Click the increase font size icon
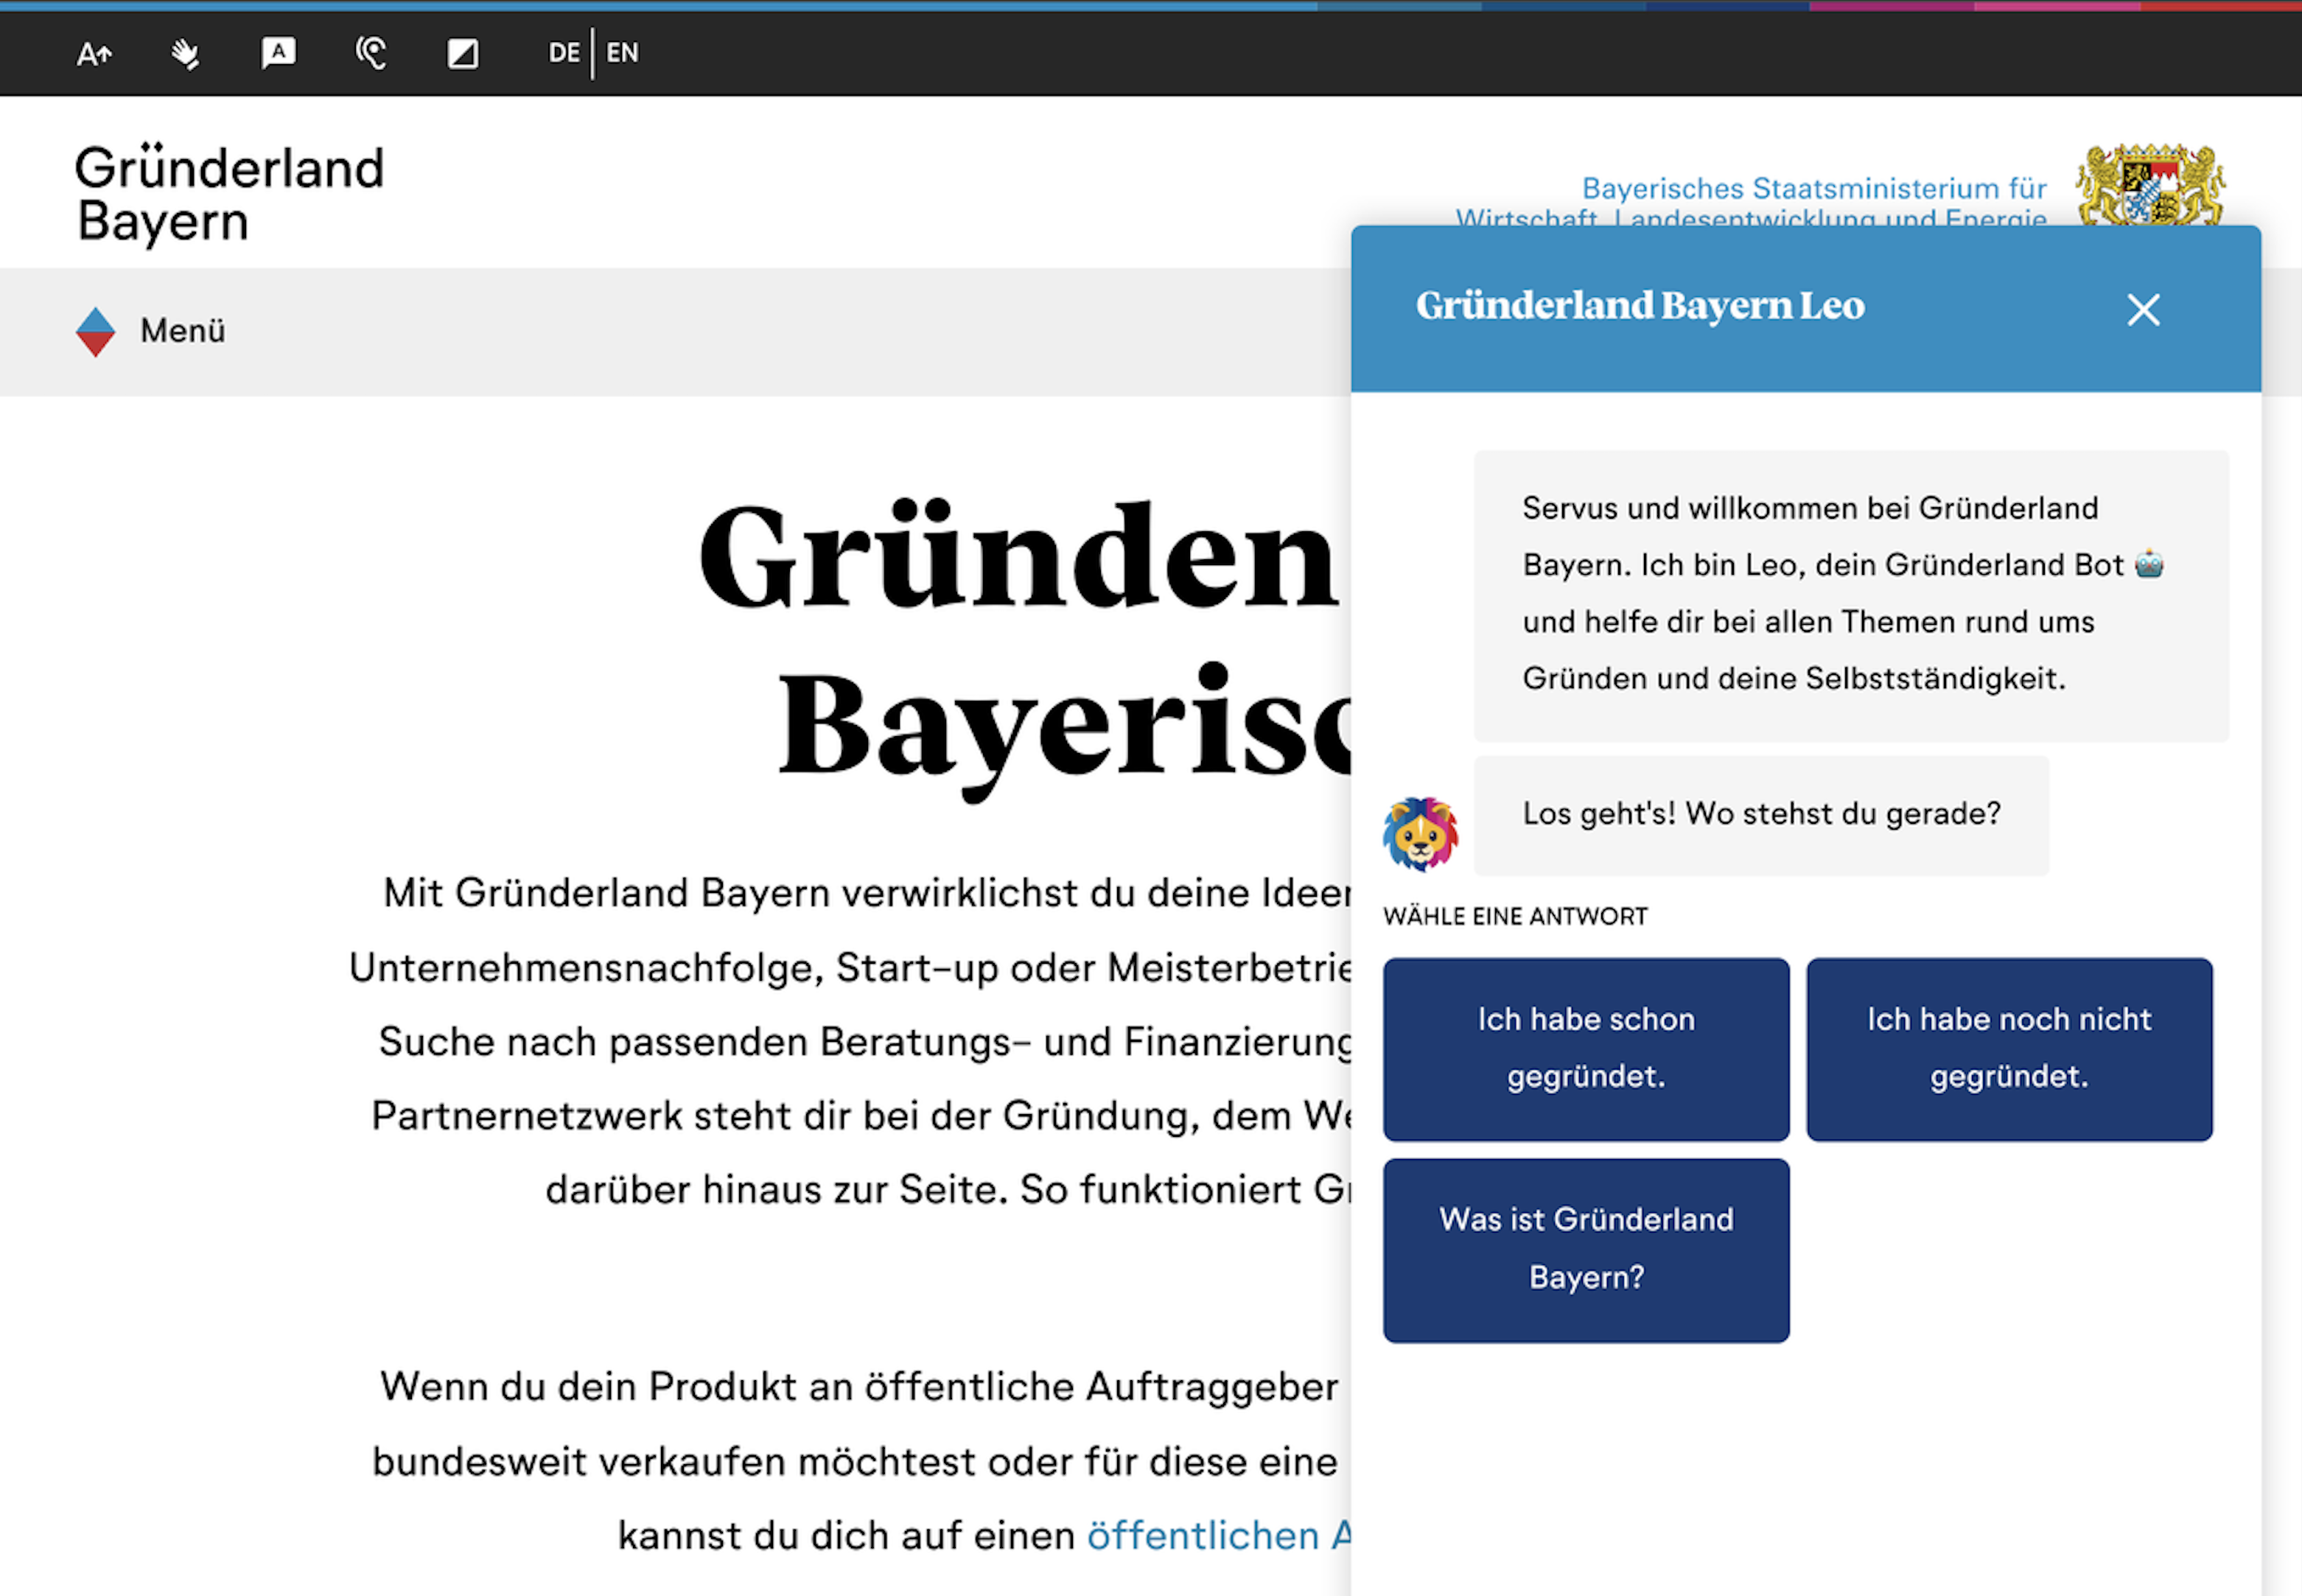2302x1596 pixels. 94,53
